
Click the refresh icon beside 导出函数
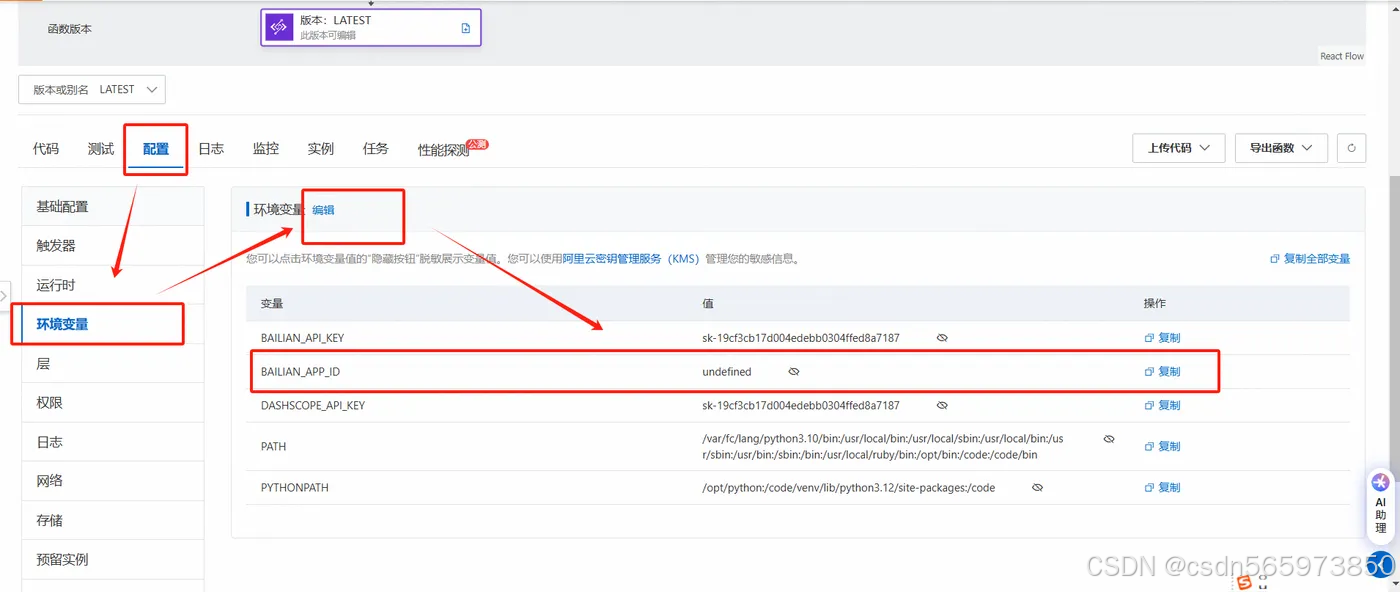click(x=1351, y=148)
